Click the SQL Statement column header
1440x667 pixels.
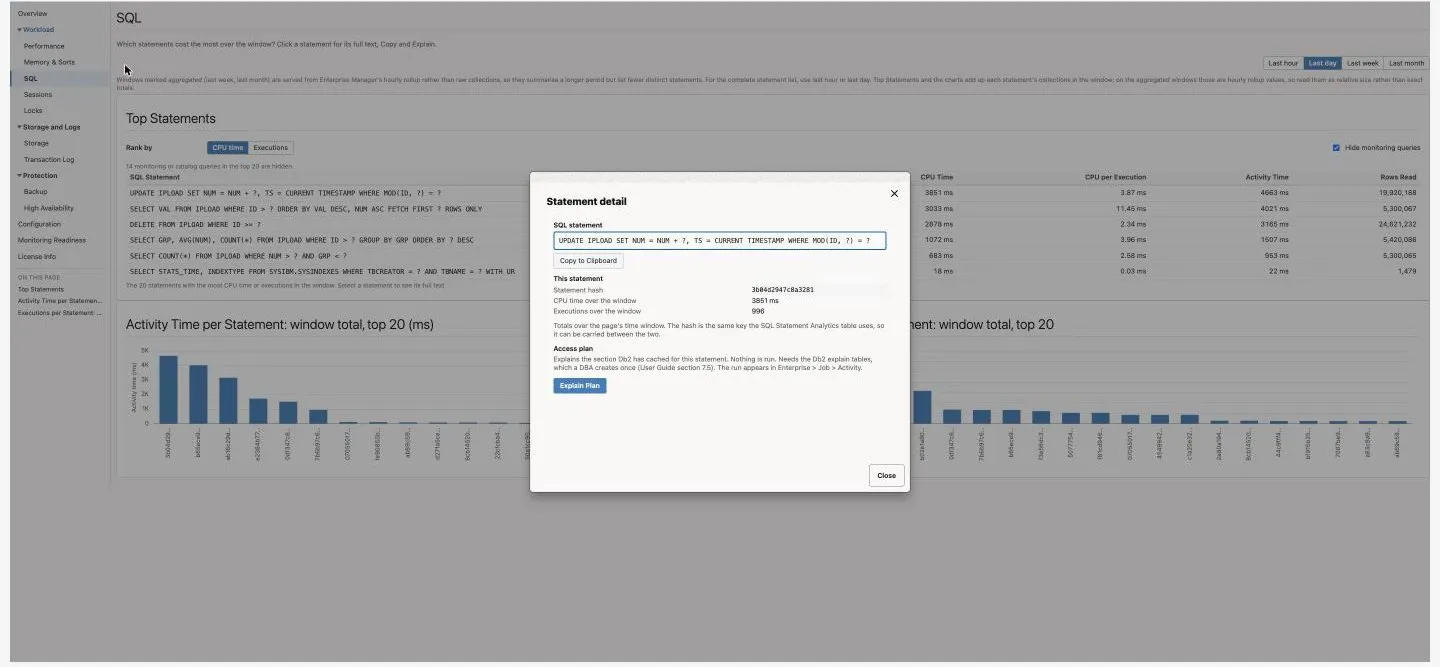tap(155, 177)
